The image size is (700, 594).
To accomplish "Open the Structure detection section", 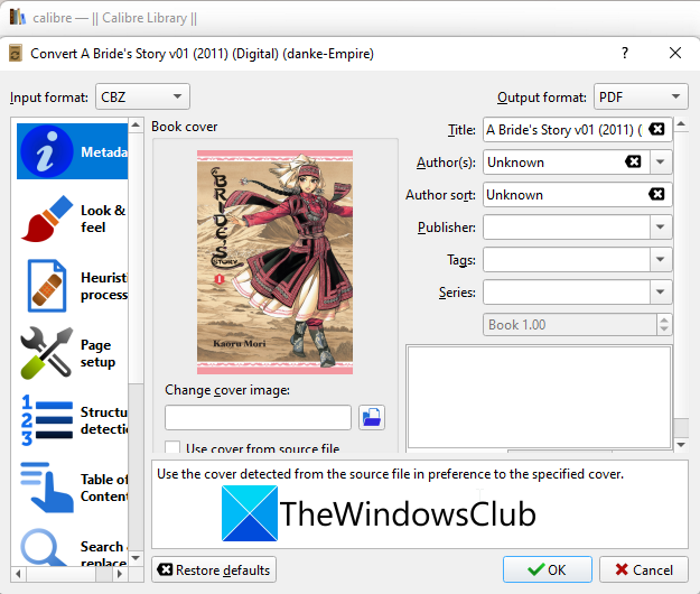I will click(72, 420).
